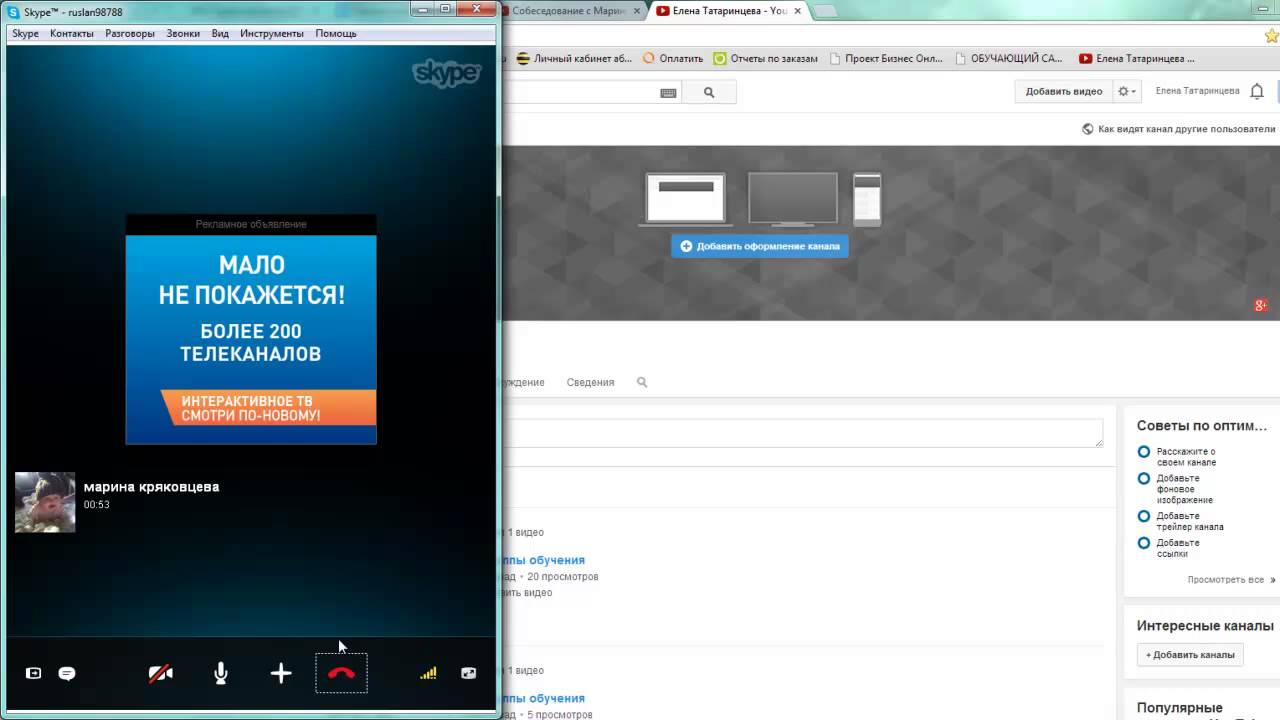
Task: Open the Skype menu in menu bar
Action: [25, 33]
